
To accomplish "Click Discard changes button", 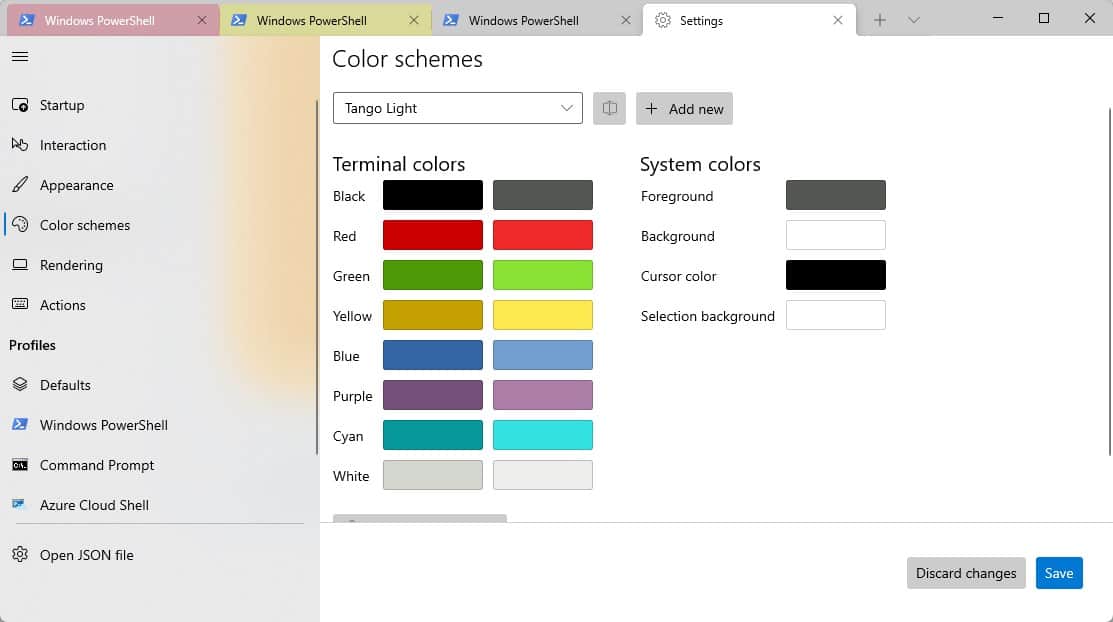I will click(x=965, y=573).
